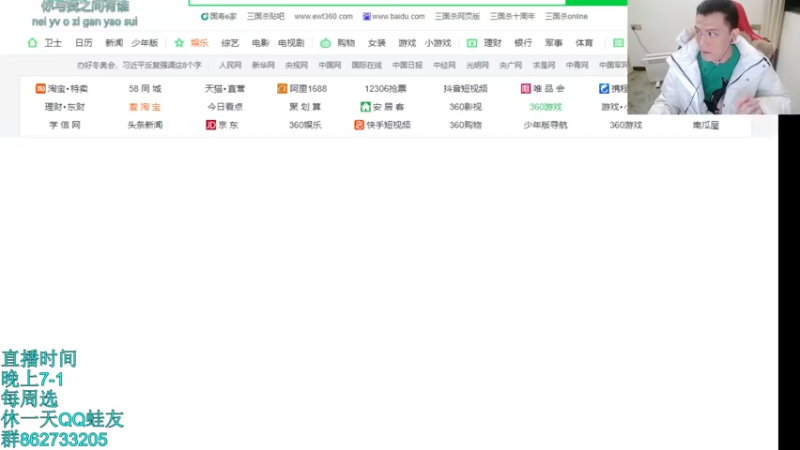Open the 日历 navigation item
The height and width of the screenshot is (450, 800).
pyautogui.click(x=84, y=43)
